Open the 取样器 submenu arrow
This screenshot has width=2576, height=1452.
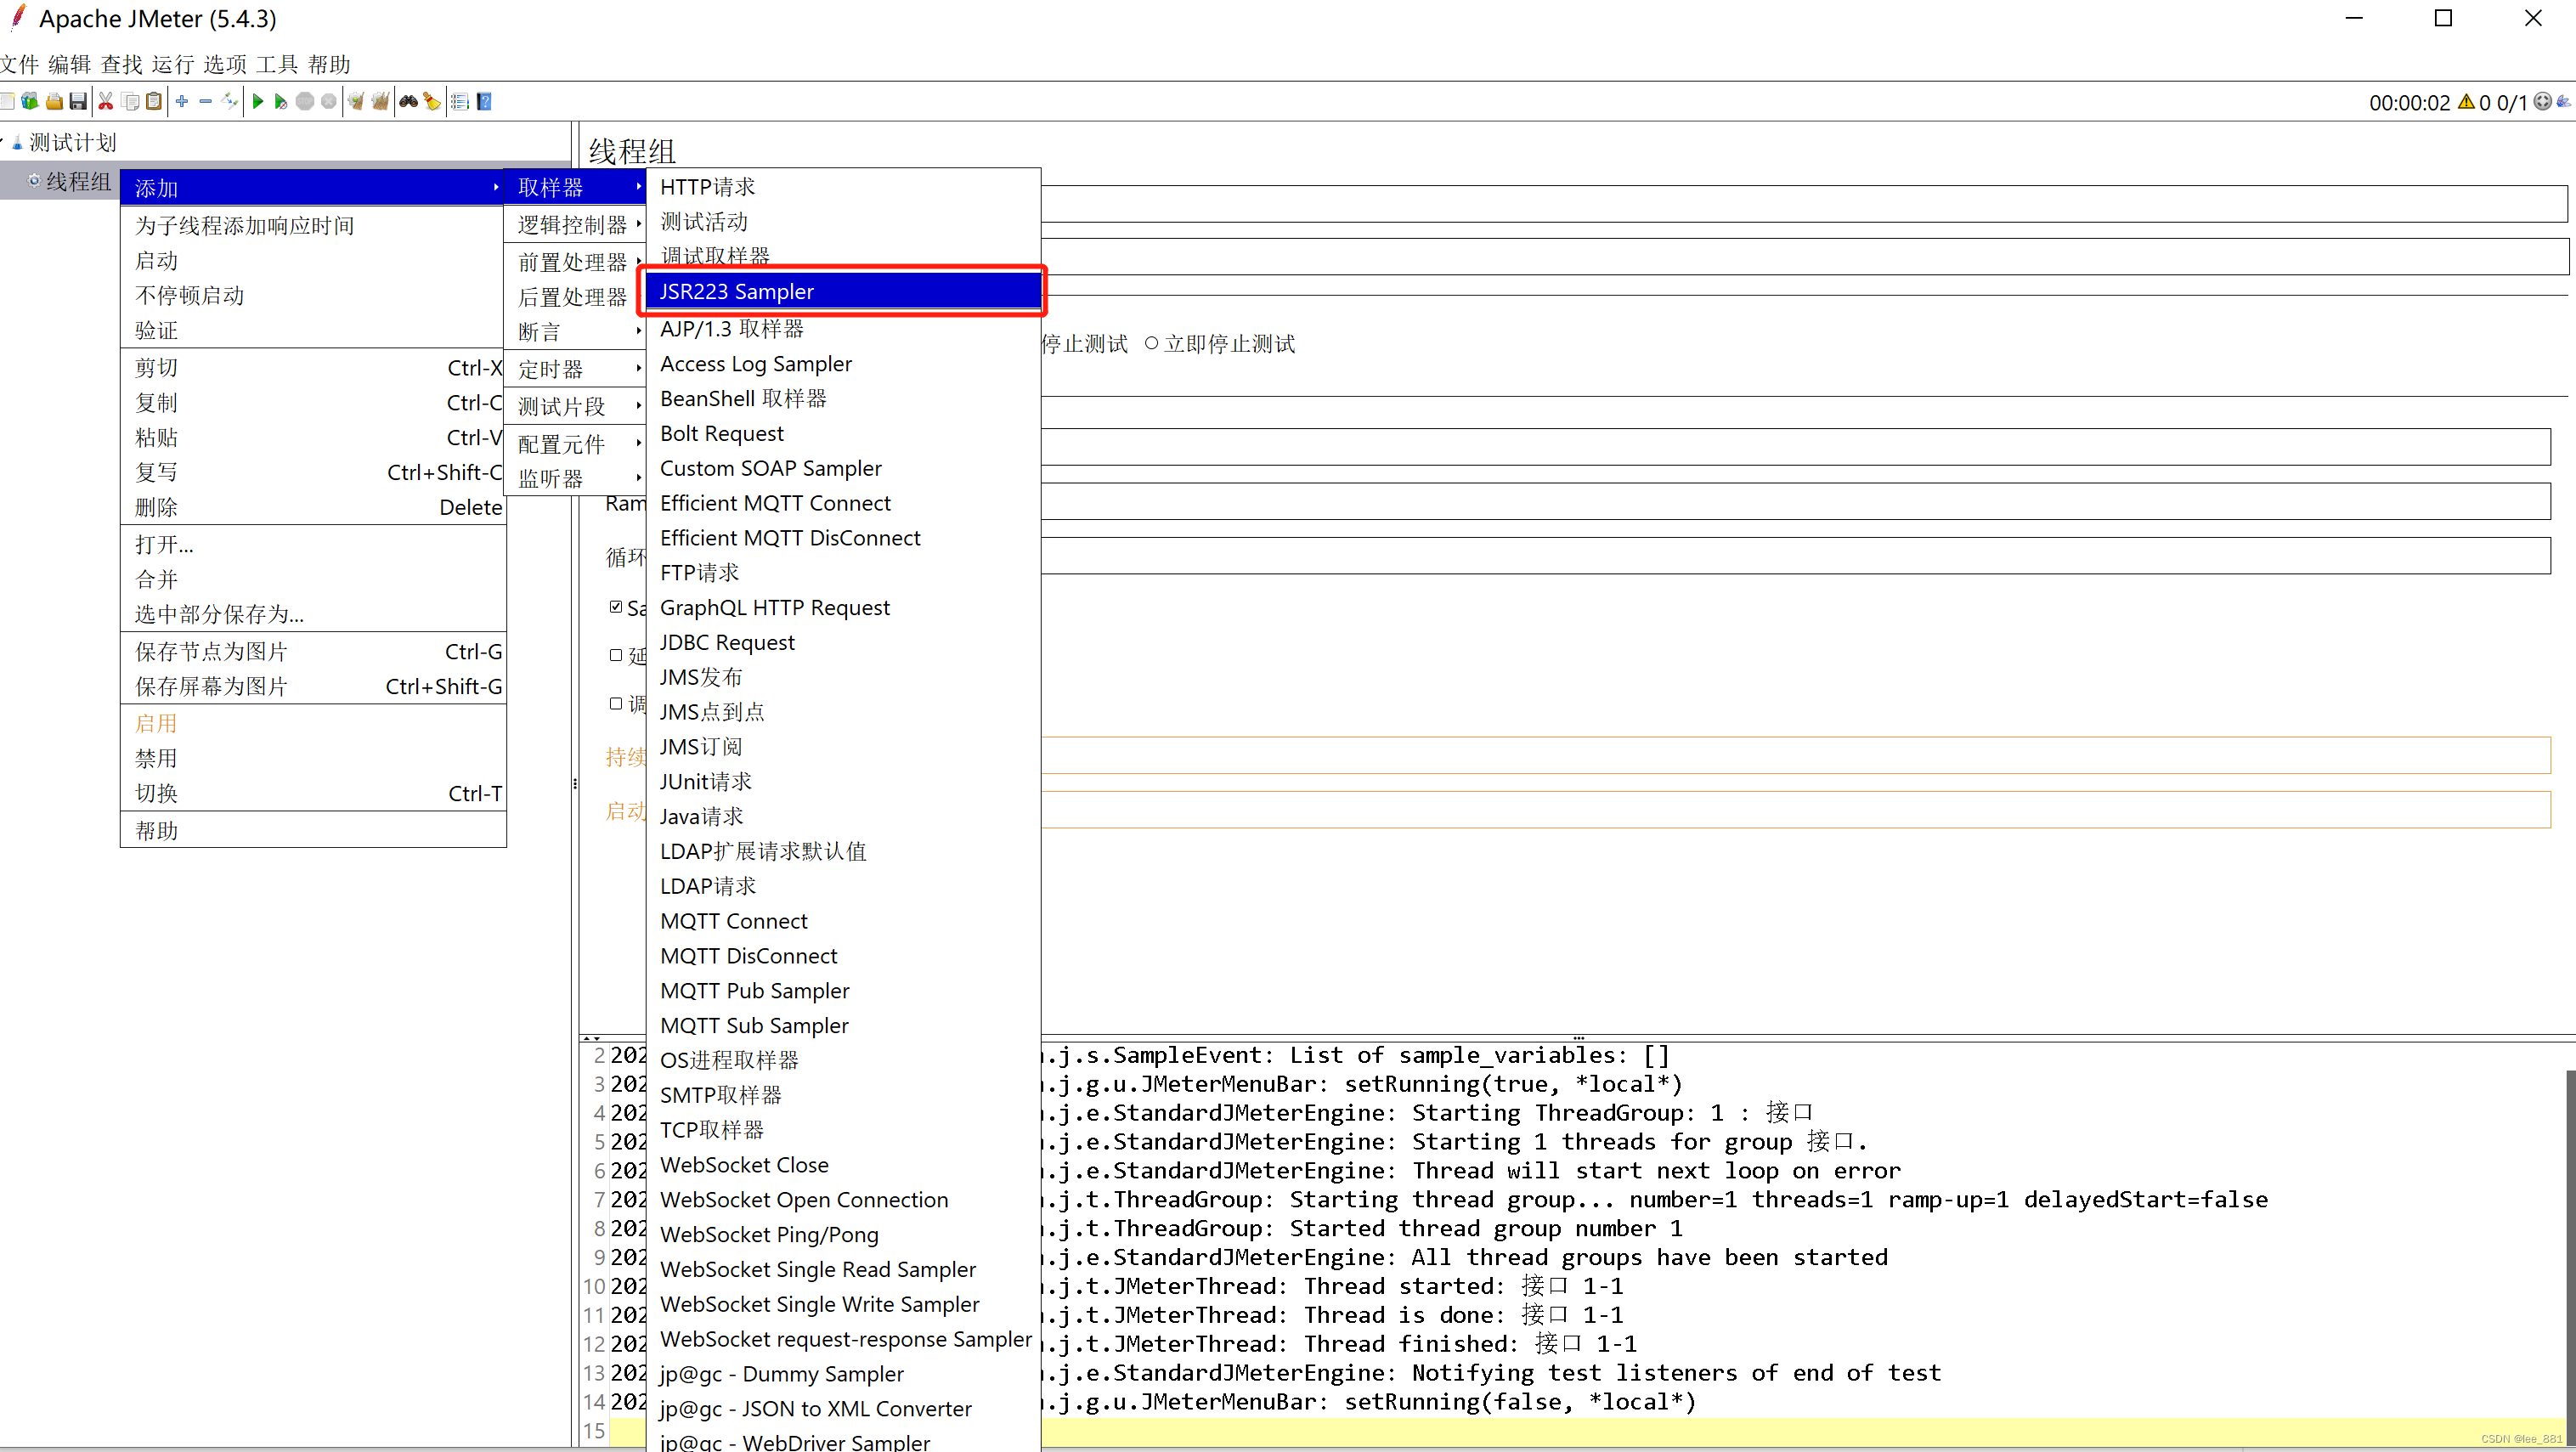point(639,186)
